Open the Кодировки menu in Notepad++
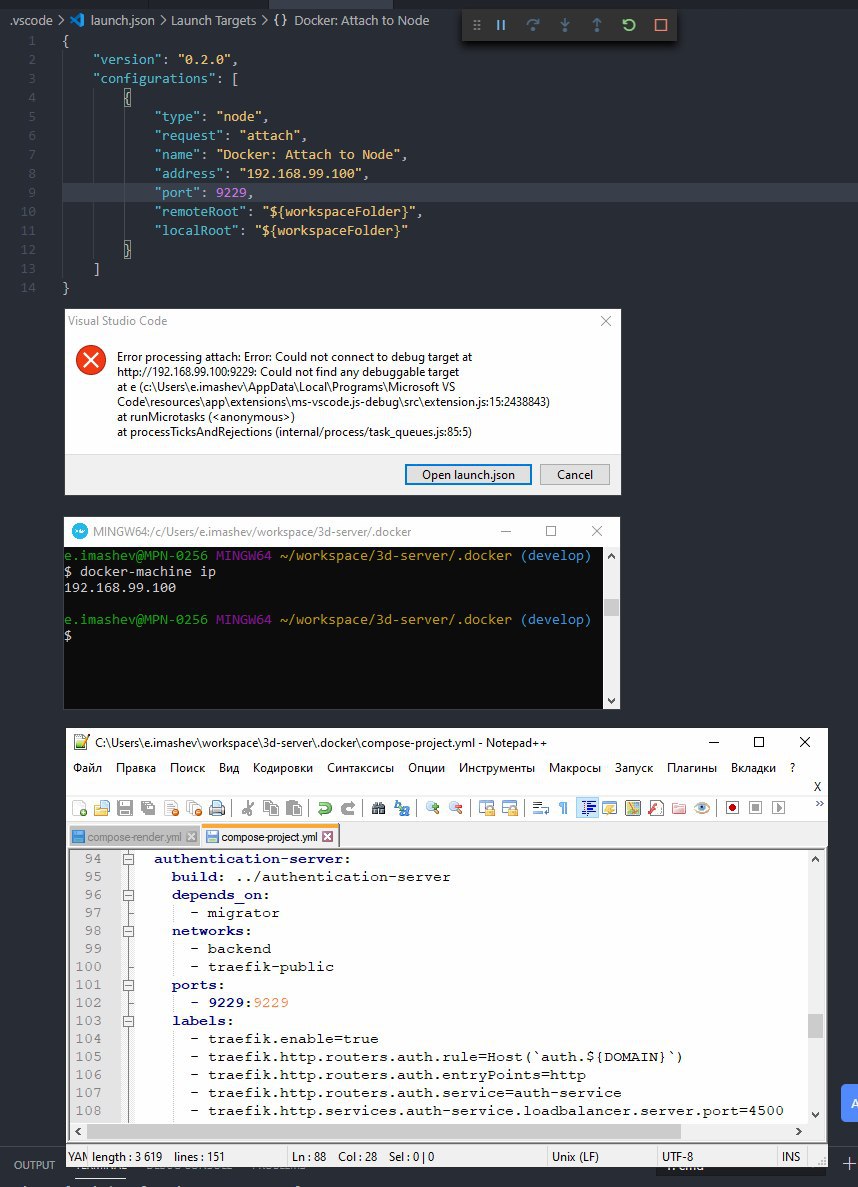The height and width of the screenshot is (1187, 858). coord(282,768)
